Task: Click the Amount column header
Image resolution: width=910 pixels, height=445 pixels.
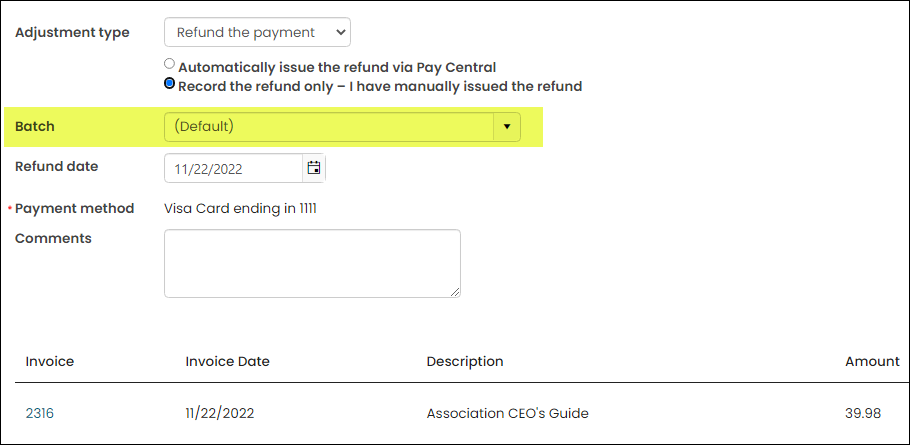Action: pyautogui.click(x=872, y=361)
